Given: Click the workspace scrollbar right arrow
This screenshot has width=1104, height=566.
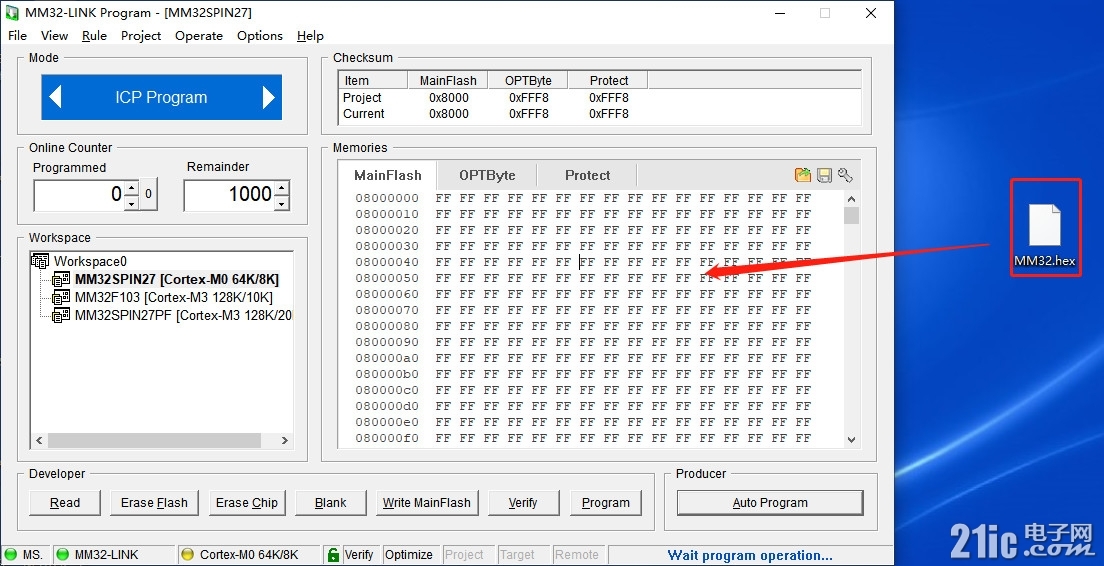Looking at the screenshot, I should click(284, 440).
